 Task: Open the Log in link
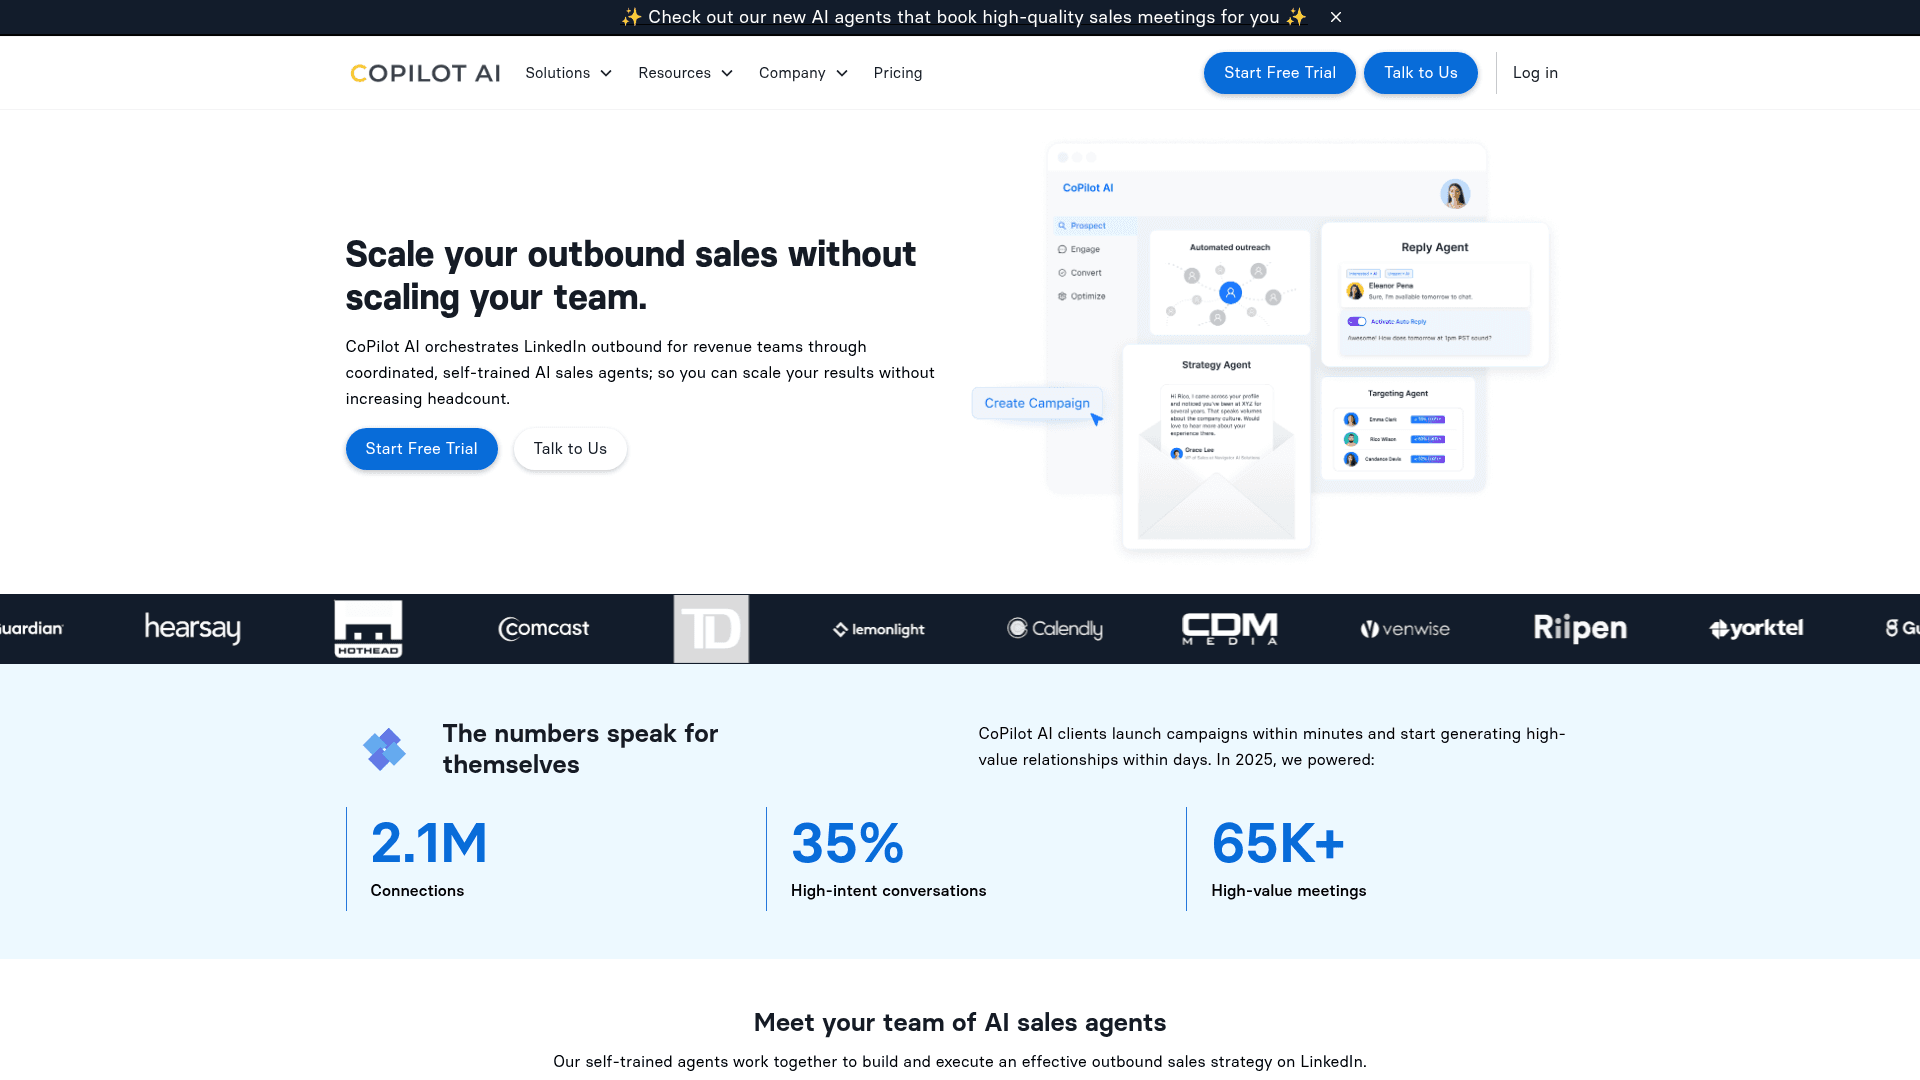[1535, 73]
